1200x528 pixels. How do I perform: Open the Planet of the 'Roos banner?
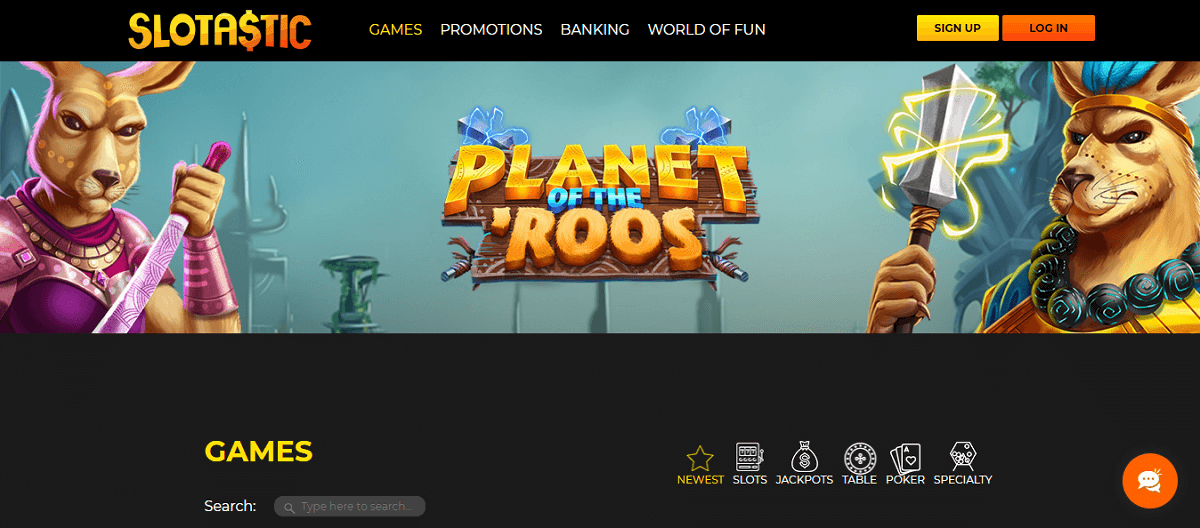point(600,197)
